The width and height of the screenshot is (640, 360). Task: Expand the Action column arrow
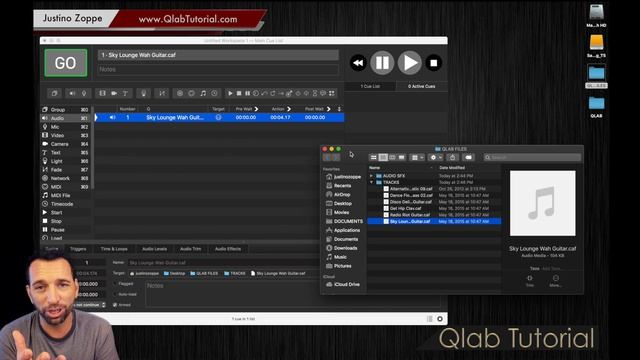tap(289, 109)
